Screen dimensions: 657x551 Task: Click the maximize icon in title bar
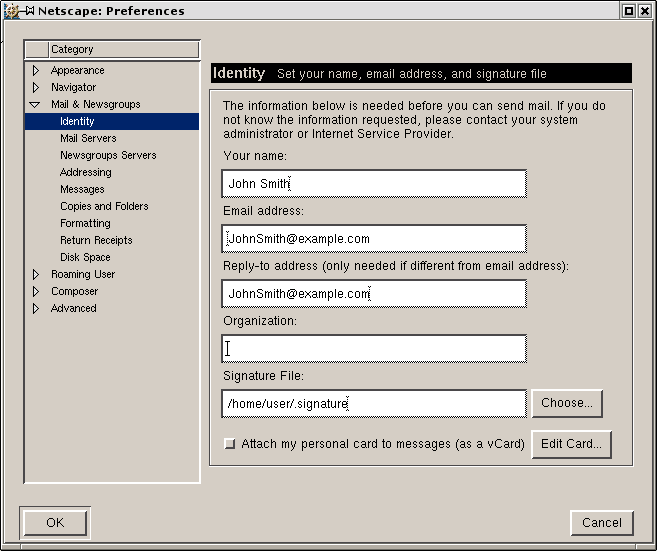(628, 11)
